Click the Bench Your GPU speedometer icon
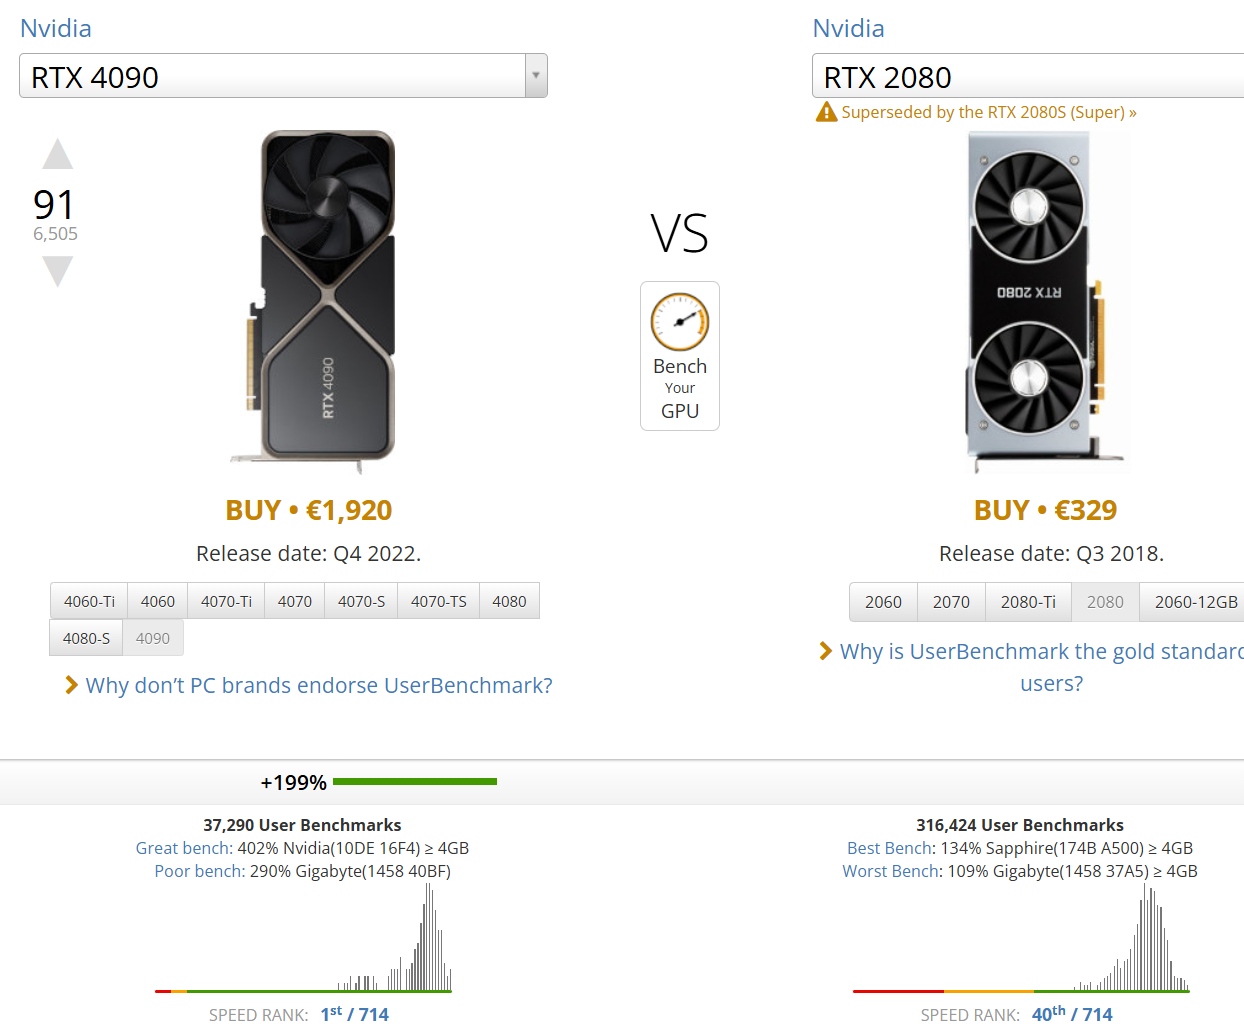The width and height of the screenshot is (1244, 1027). click(x=680, y=322)
